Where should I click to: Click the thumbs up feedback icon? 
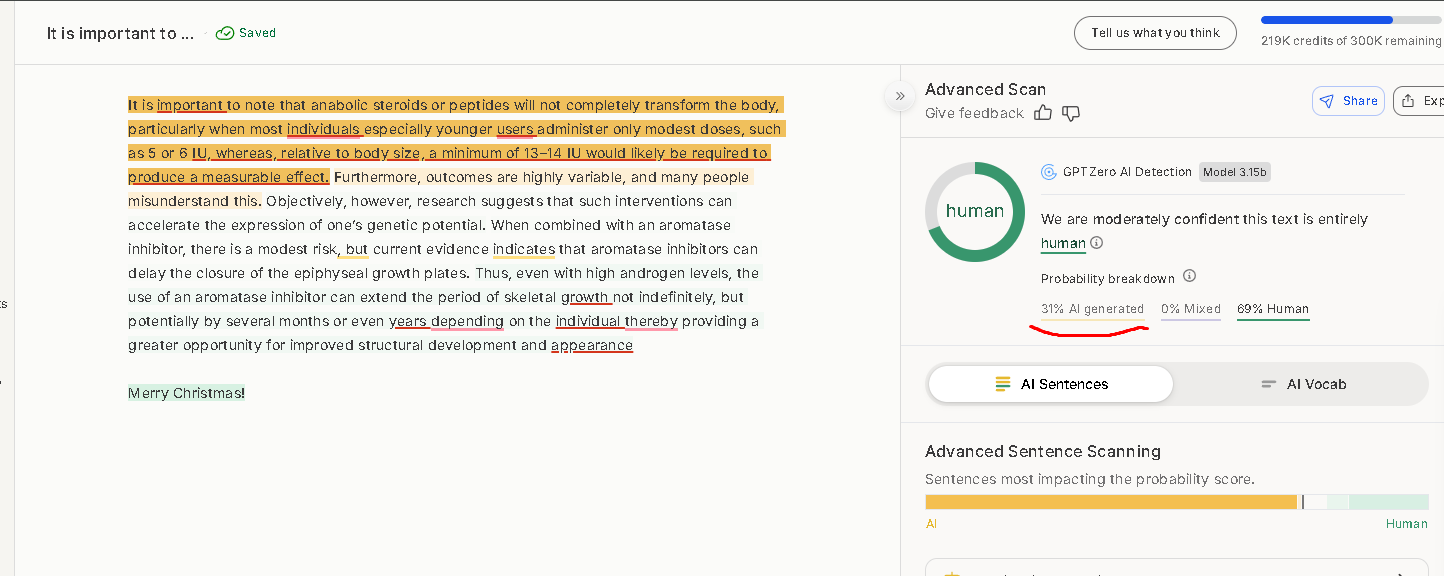coord(1043,113)
